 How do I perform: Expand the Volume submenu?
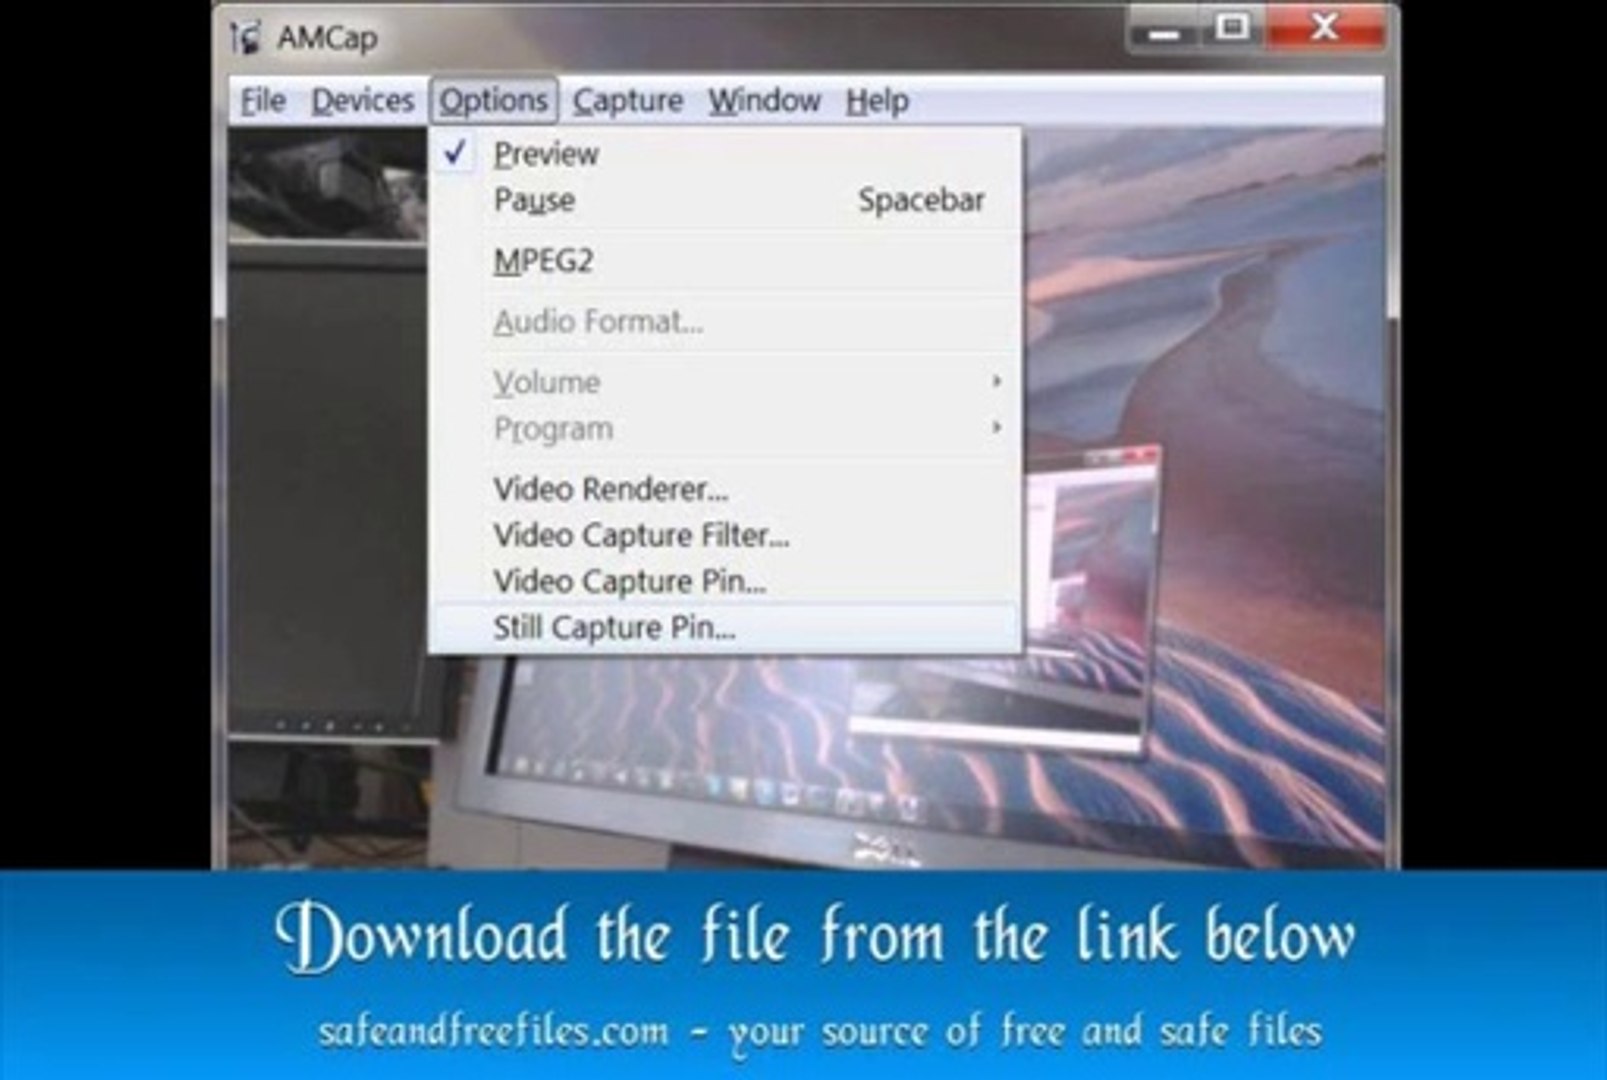(726, 382)
